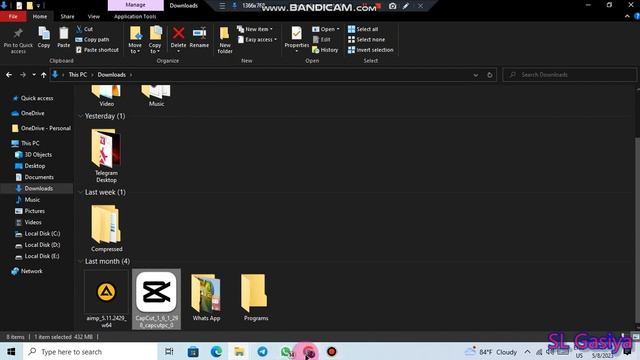Viewport: 640px width, 360px height.
Task: Open Task View from taskbar
Action: (169, 351)
